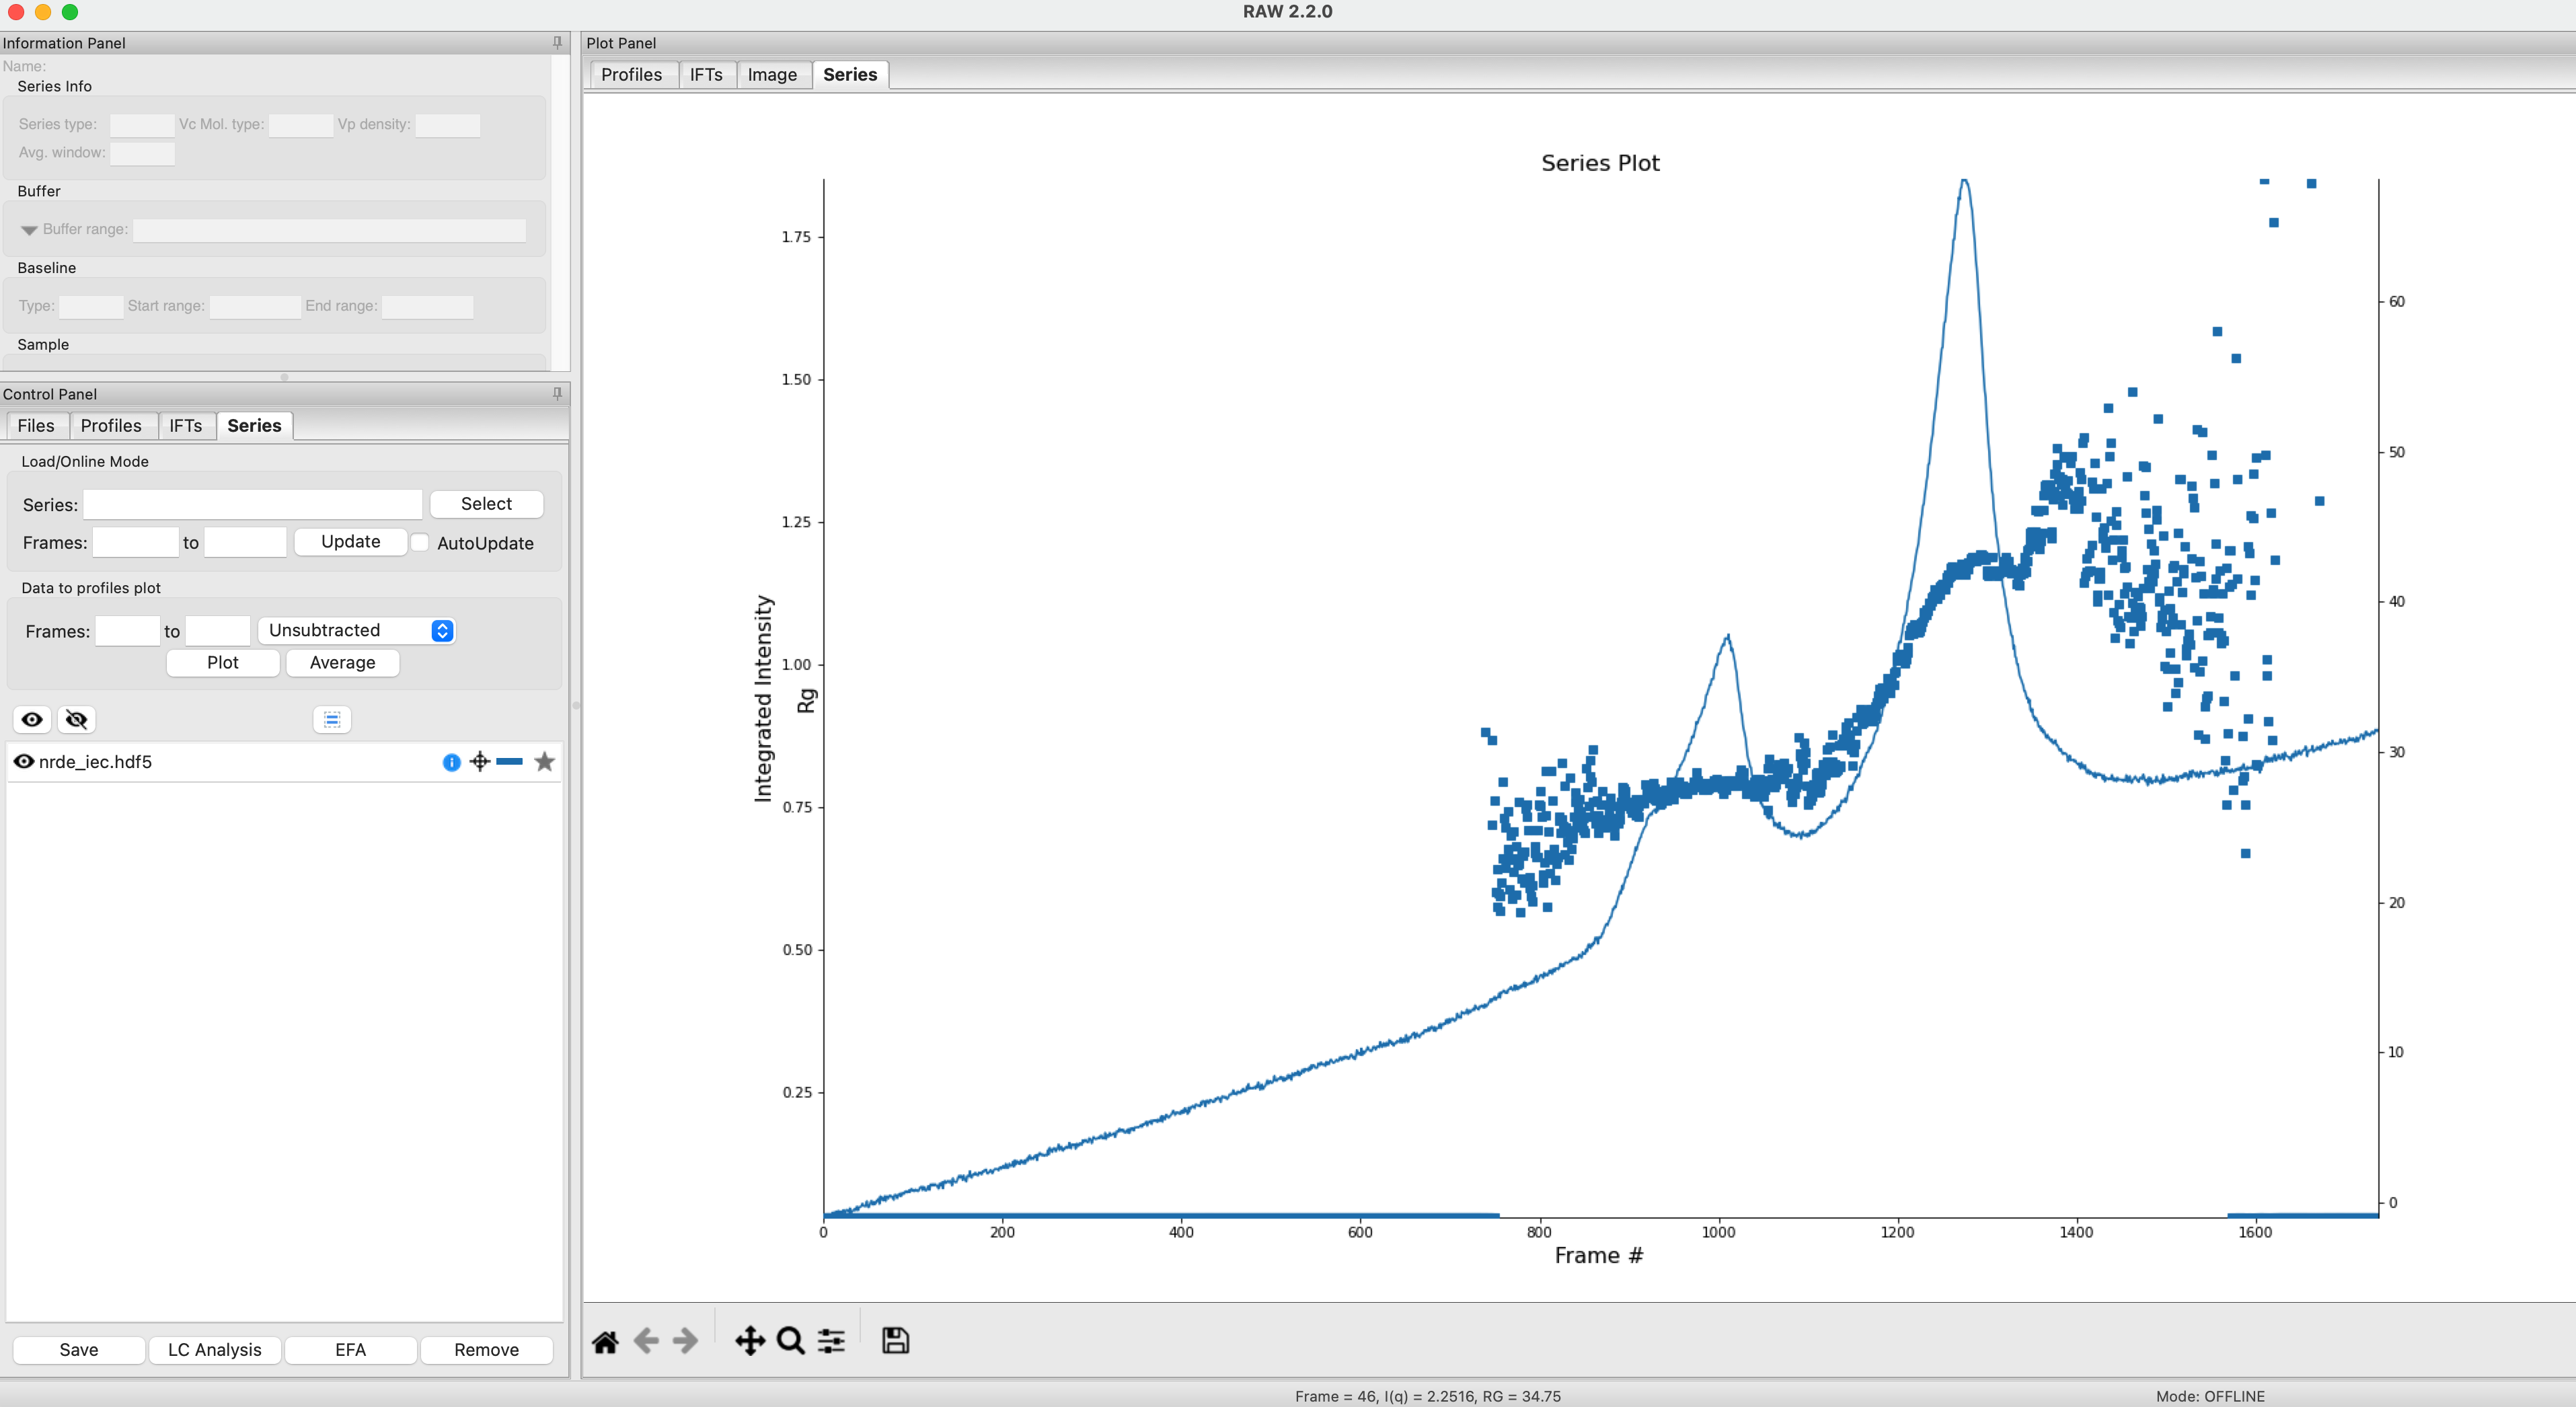The image size is (2576, 1407).
Task: Open info icon for nrde_iec.hdf5
Action: coord(451,762)
